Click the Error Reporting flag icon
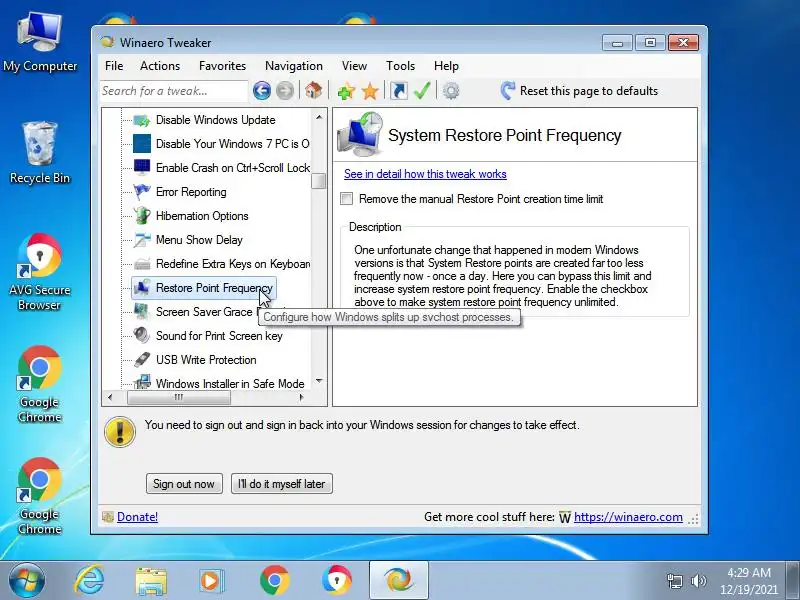Viewport: 800px width, 600px height. pos(142,192)
